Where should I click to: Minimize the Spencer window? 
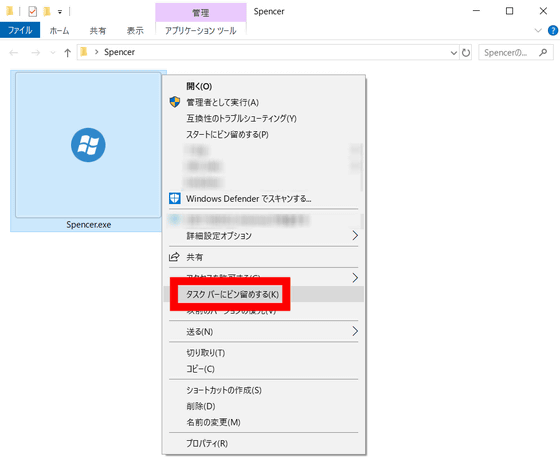coord(476,11)
